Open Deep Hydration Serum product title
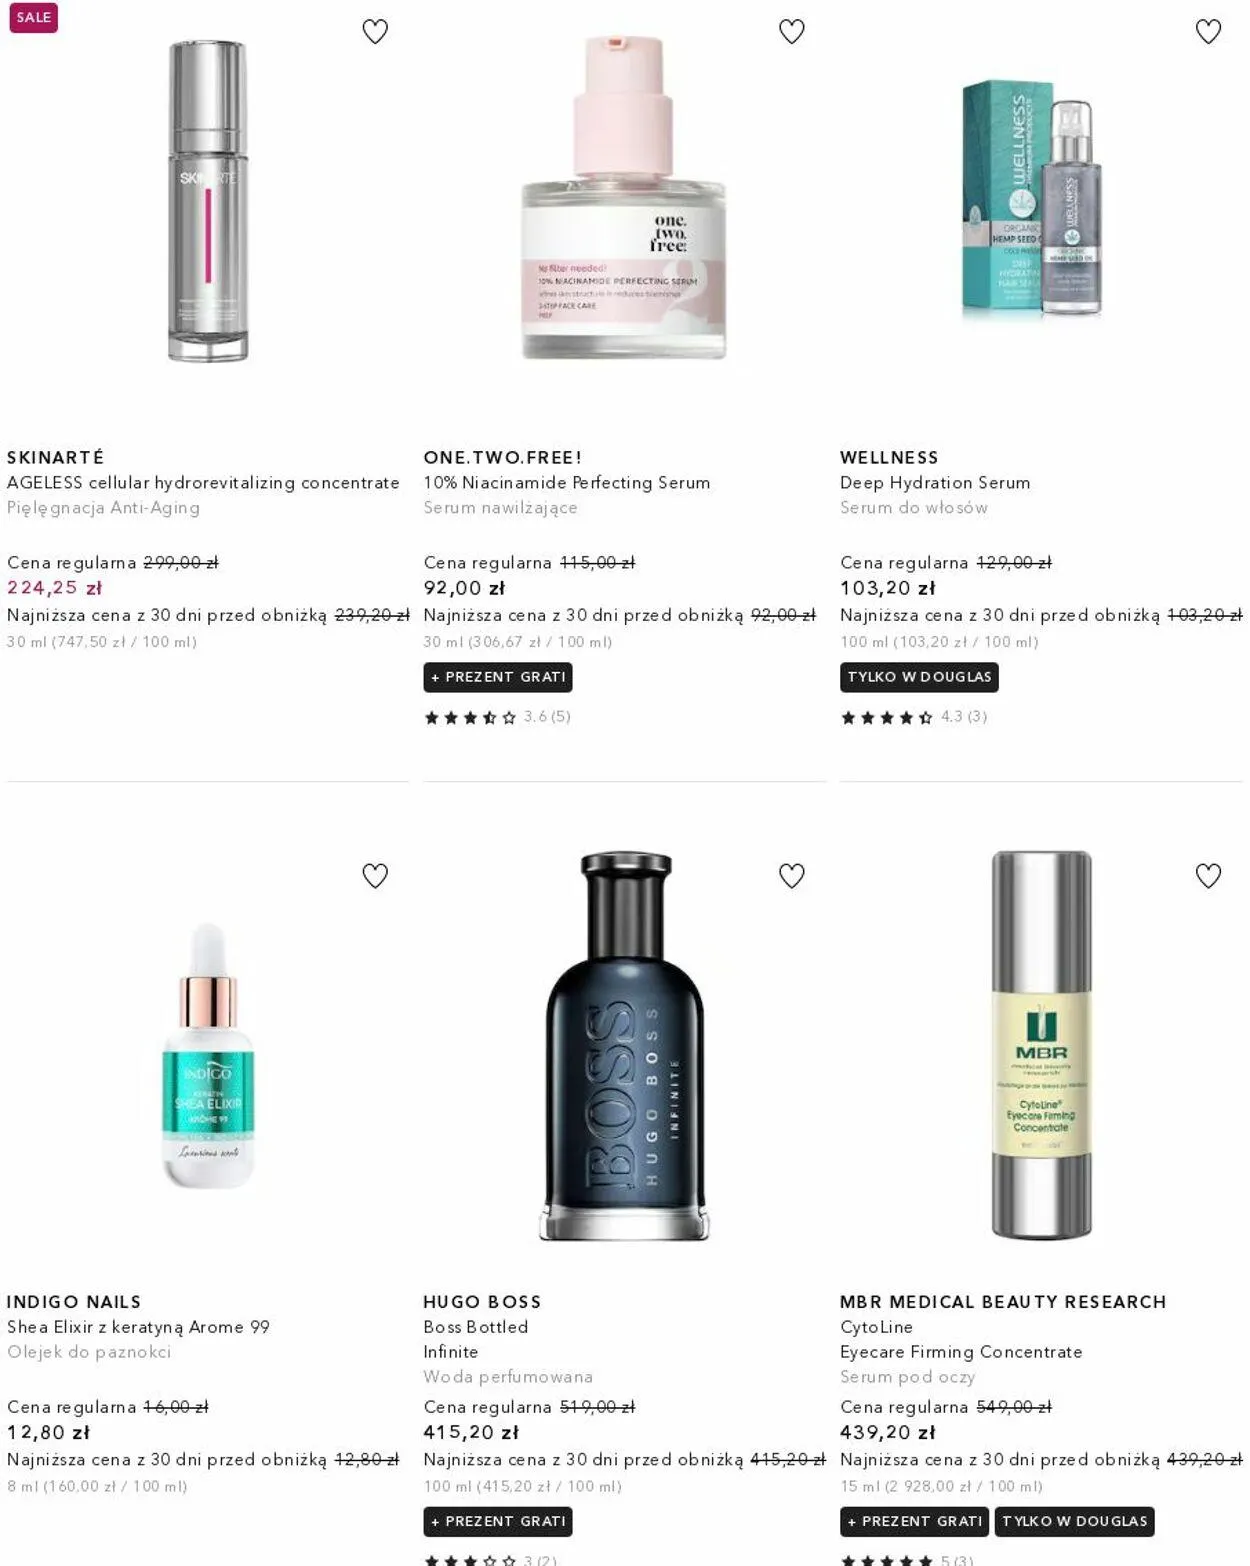1250x1566 pixels. click(935, 483)
